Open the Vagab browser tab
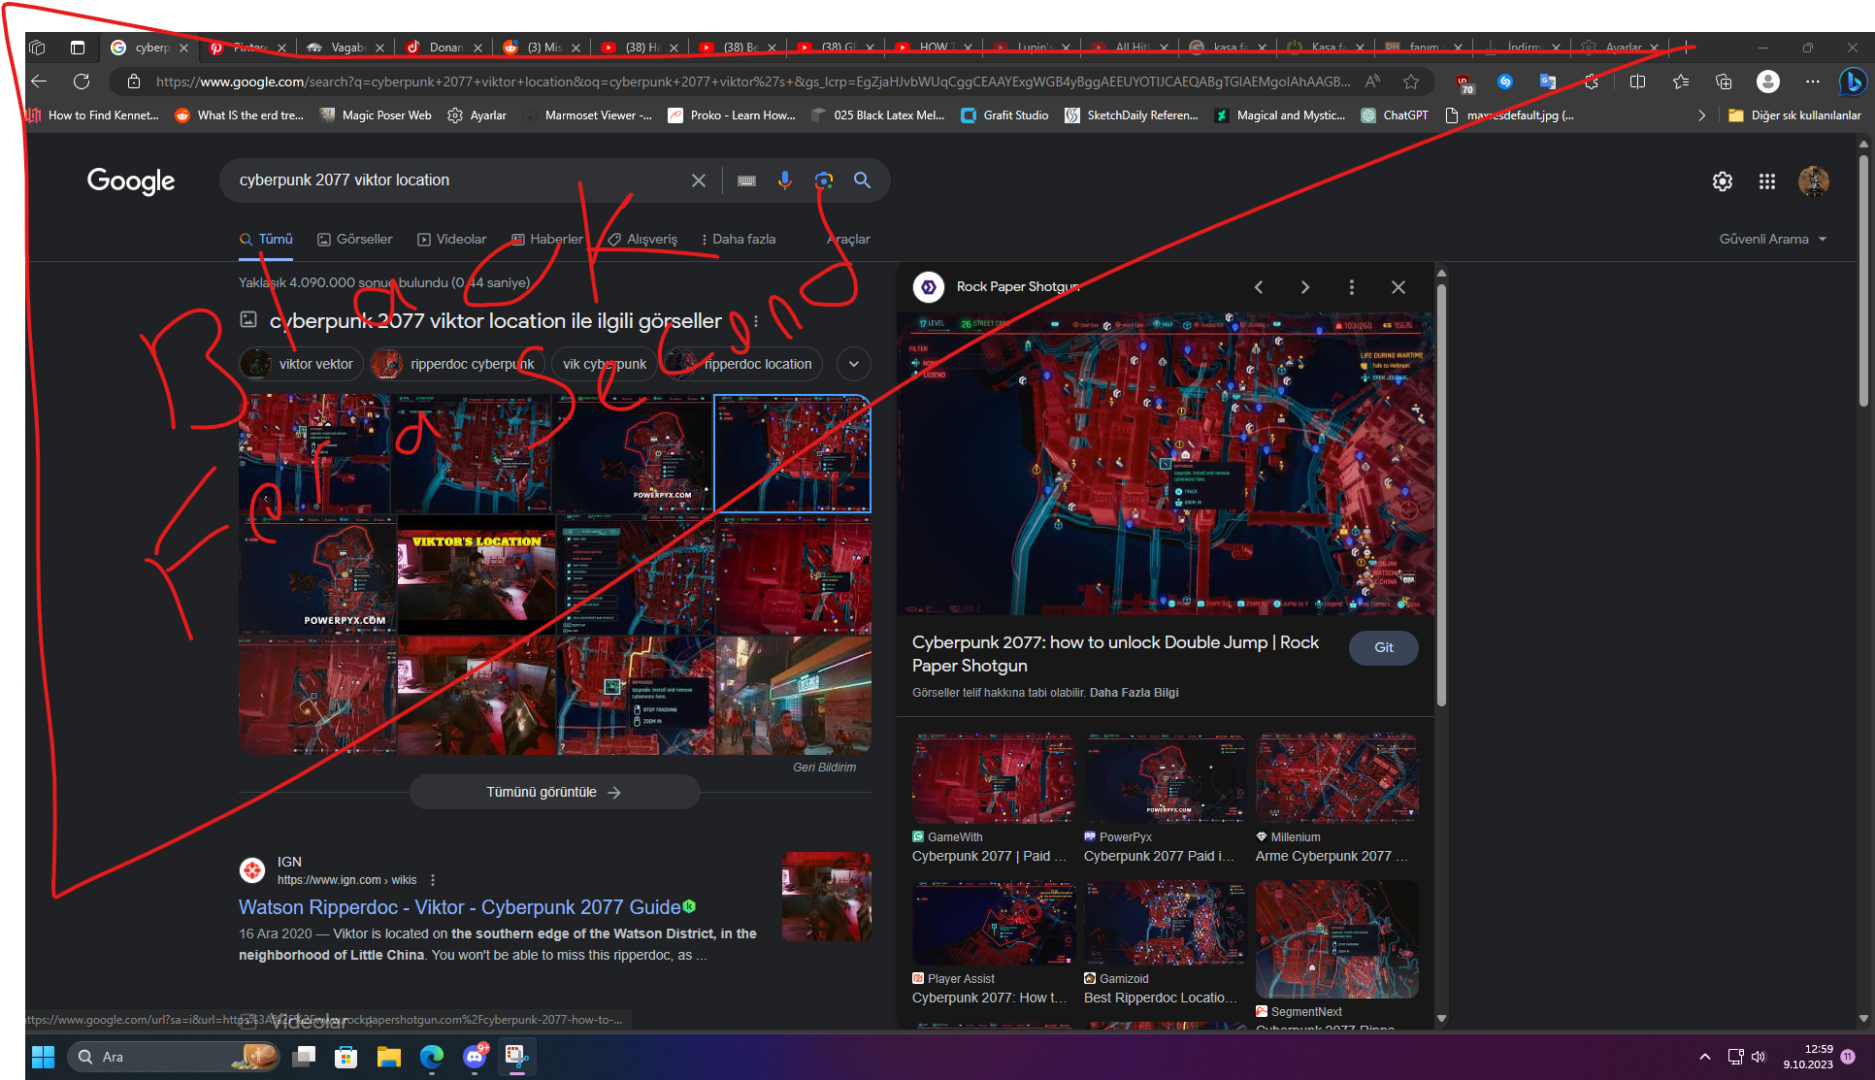This screenshot has height=1080, width=1875. point(346,47)
